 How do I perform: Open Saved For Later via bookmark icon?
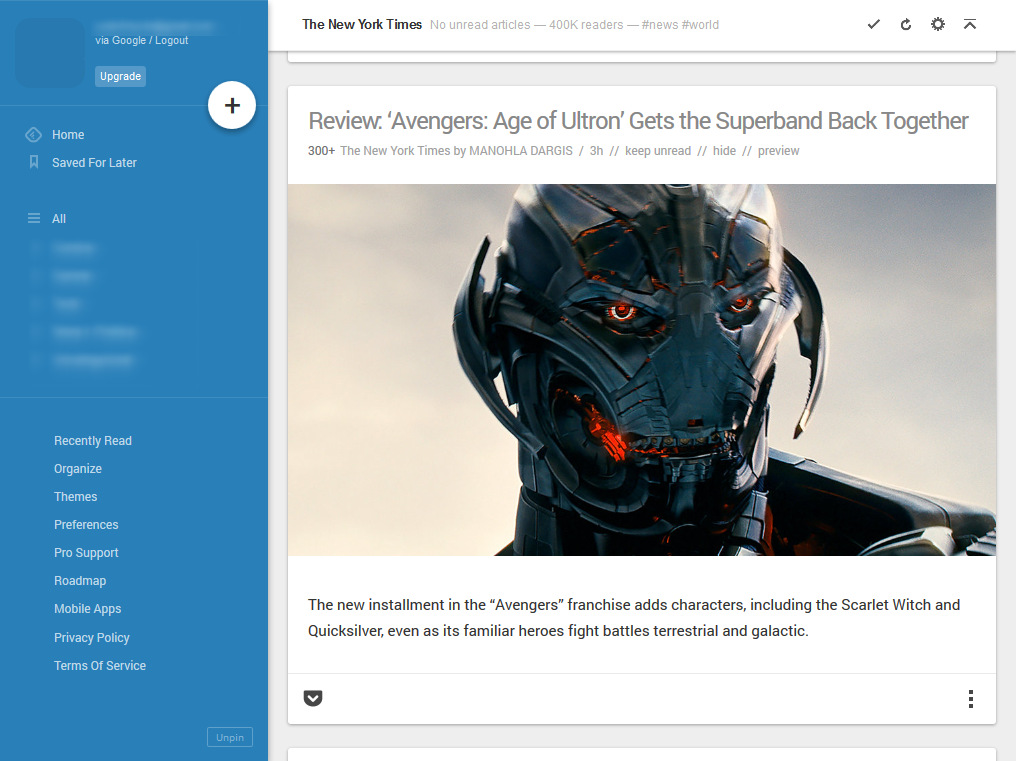34,162
